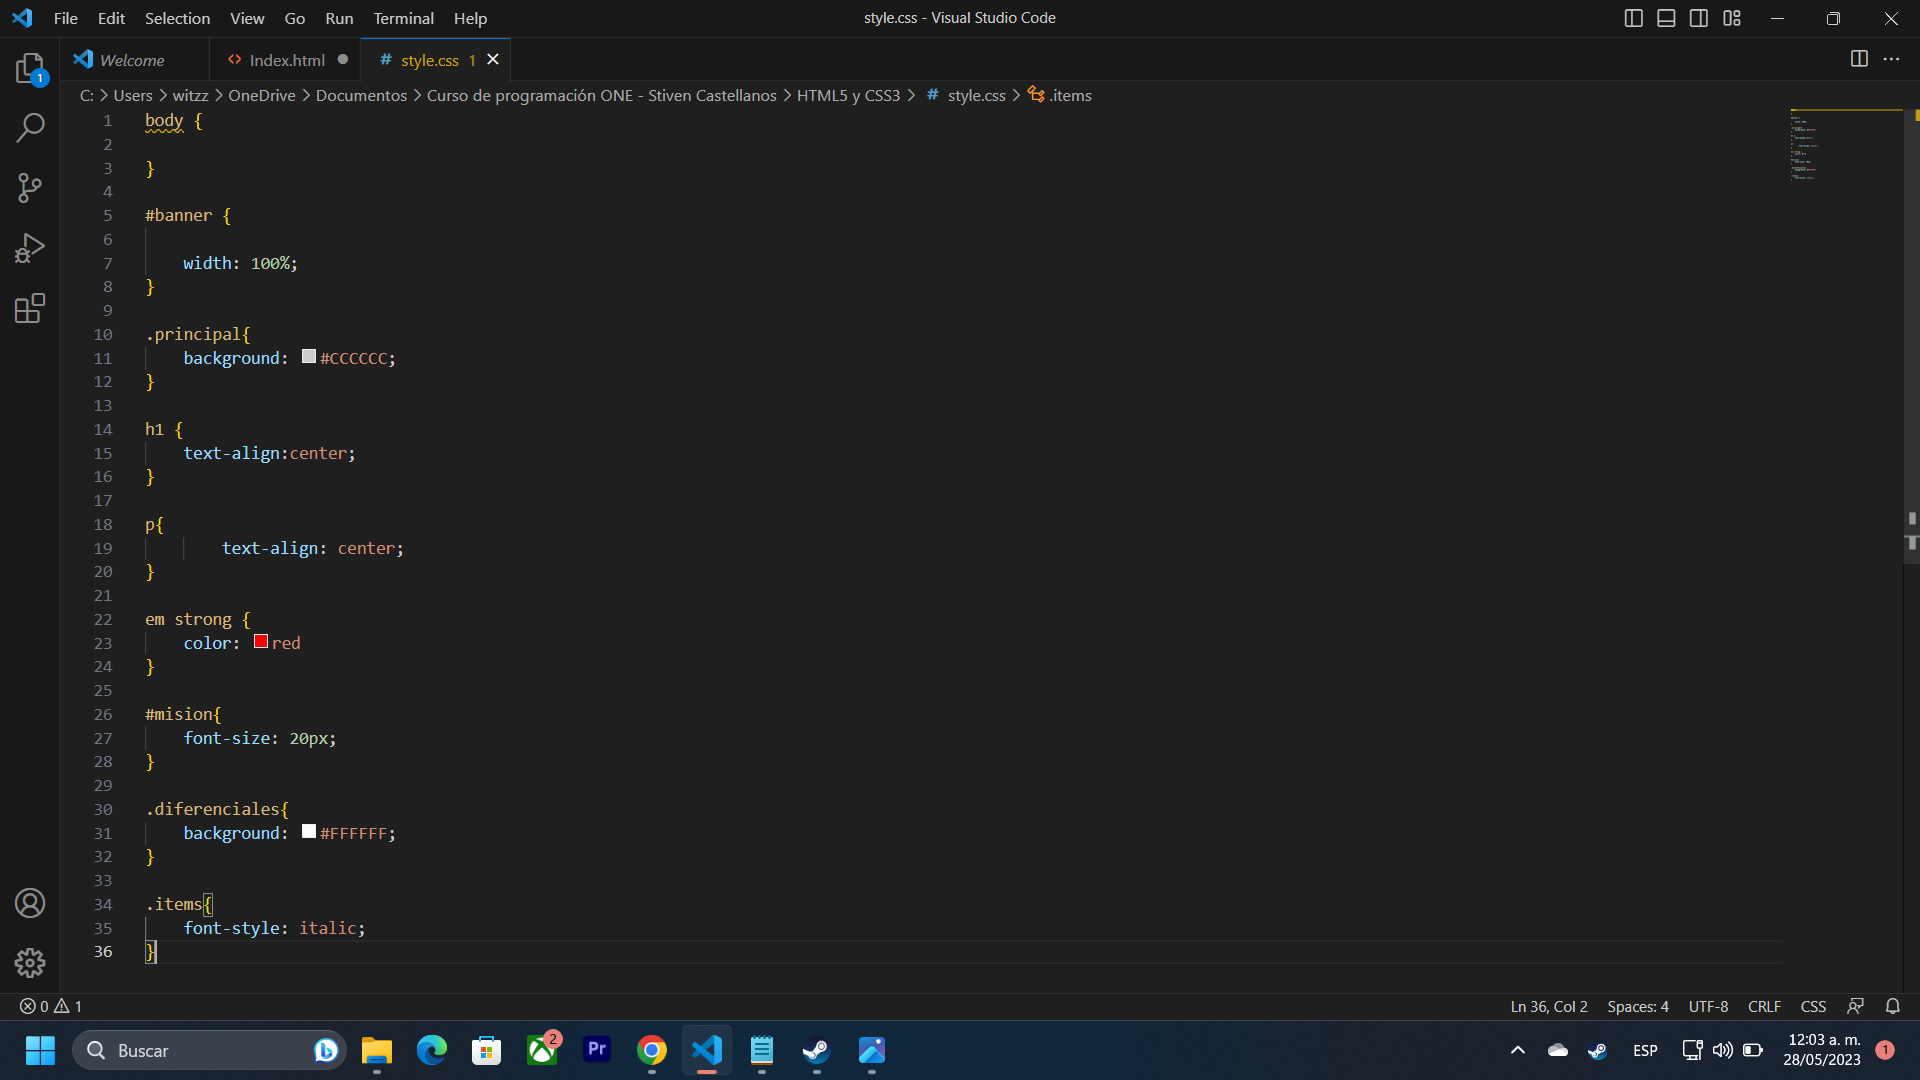Image resolution: width=1920 pixels, height=1080 pixels.
Task: Open color picker for red swatch
Action: click(x=261, y=642)
